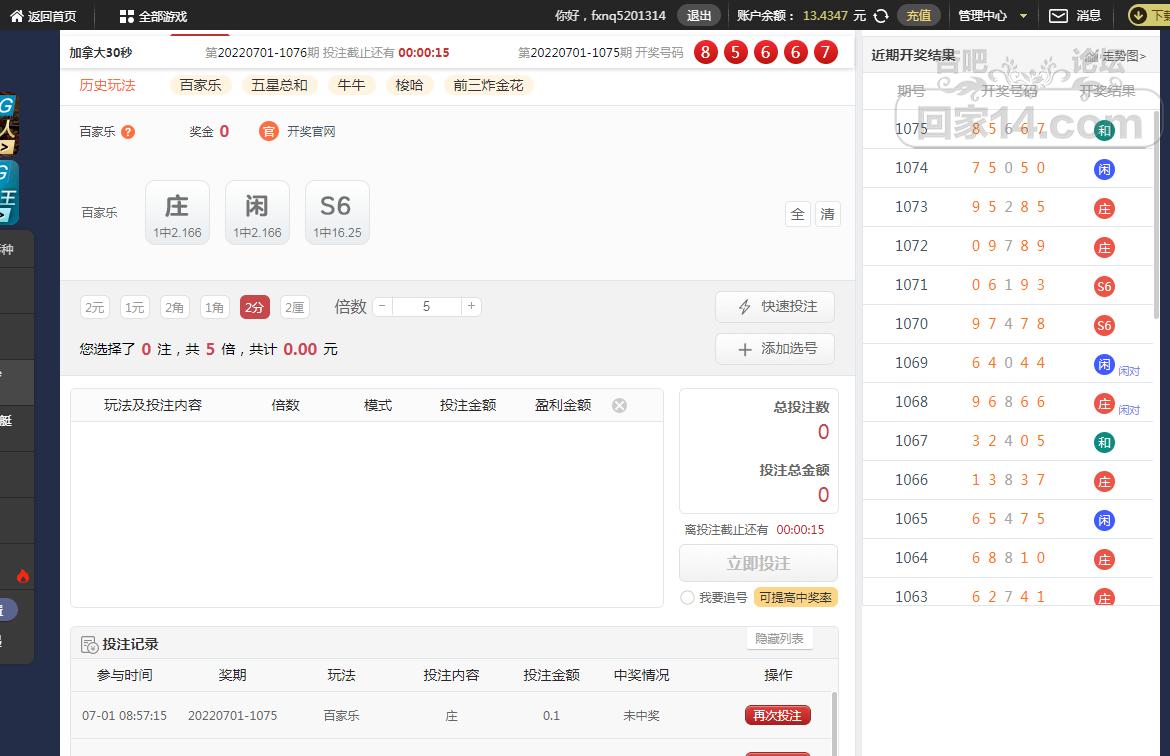The height and width of the screenshot is (756, 1170).
Task: Open the 消息 envelope icon
Action: coord(1058,16)
